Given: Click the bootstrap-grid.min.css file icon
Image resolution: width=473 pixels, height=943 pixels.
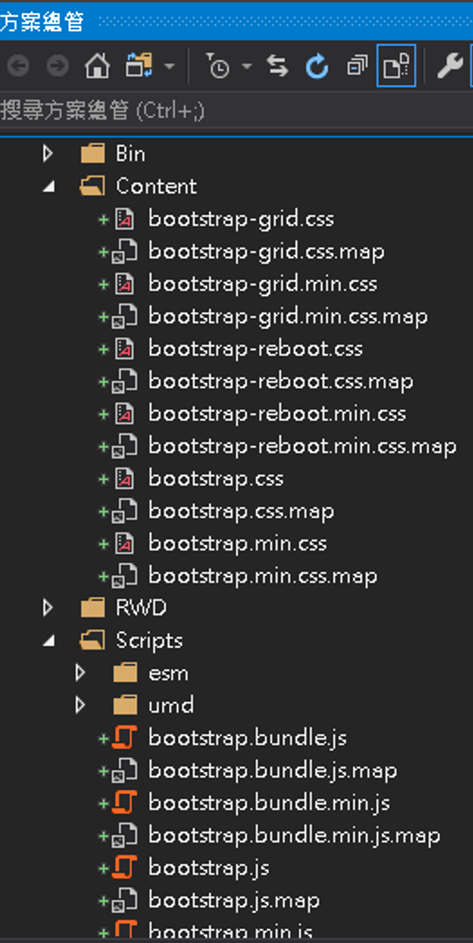Looking at the screenshot, I should 124,284.
